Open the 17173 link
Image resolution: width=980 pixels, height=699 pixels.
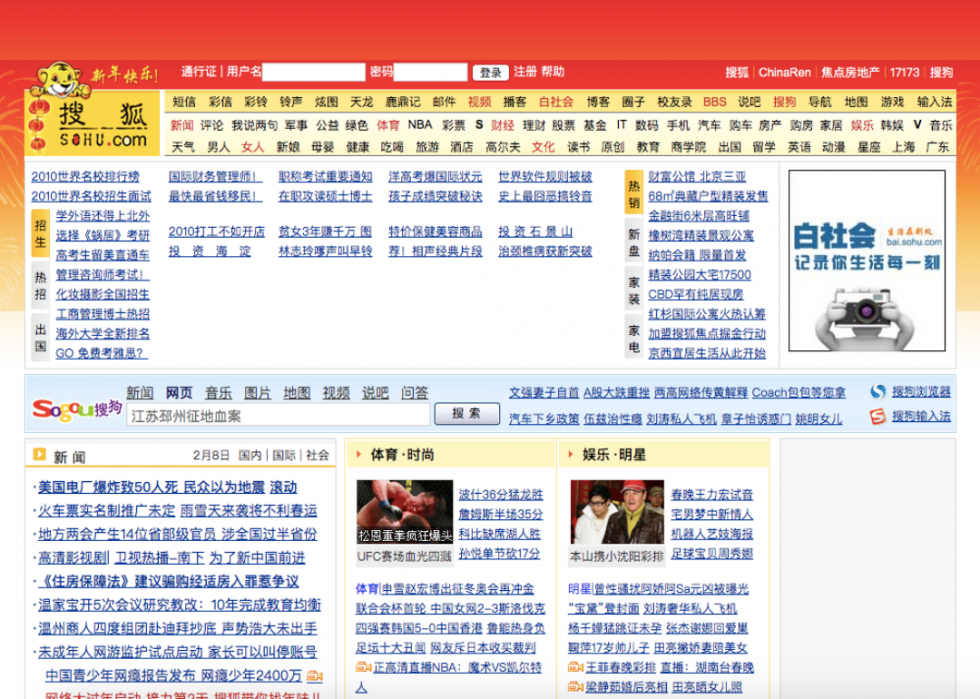tap(904, 73)
